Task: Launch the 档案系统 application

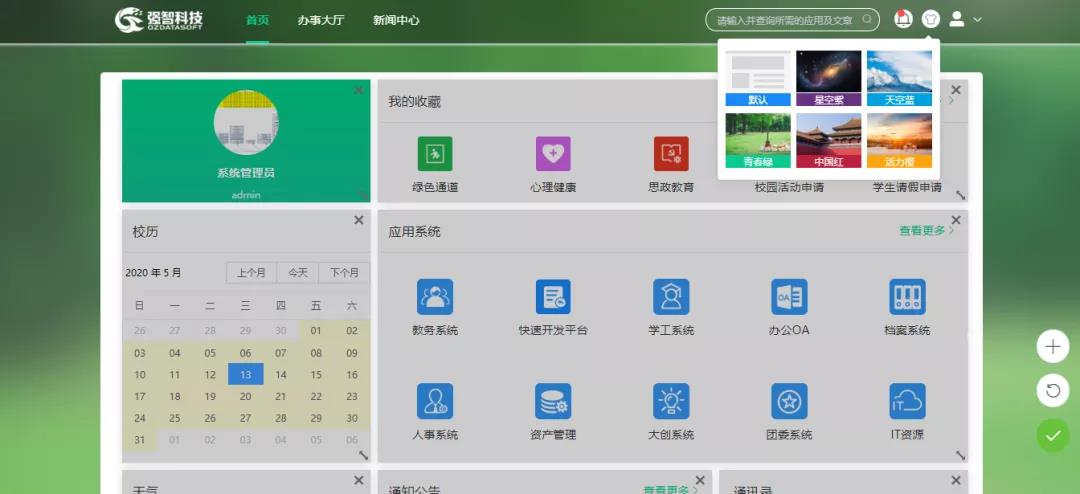Action: coord(907,296)
